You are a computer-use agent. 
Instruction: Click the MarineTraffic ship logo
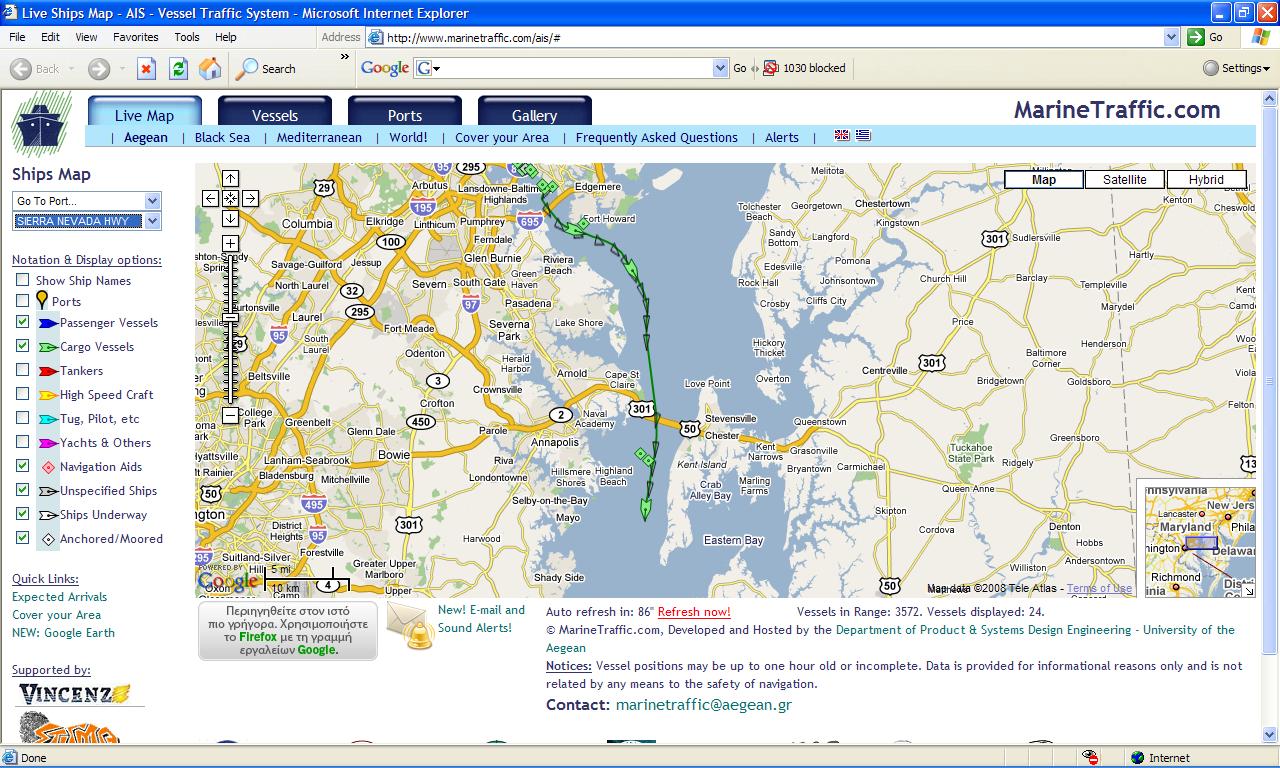pos(41,122)
